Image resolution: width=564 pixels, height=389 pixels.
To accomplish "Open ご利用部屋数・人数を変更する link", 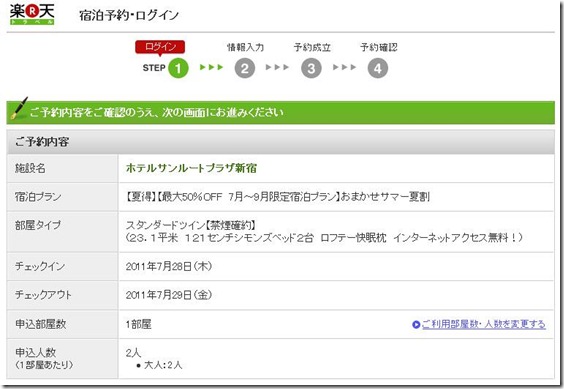I will (x=483, y=324).
